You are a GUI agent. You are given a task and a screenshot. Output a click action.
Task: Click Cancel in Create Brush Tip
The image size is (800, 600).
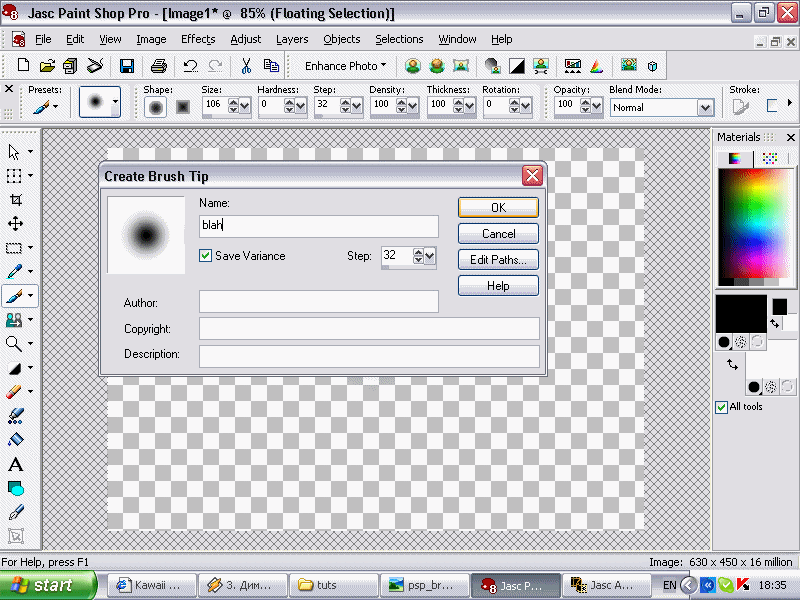[498, 234]
